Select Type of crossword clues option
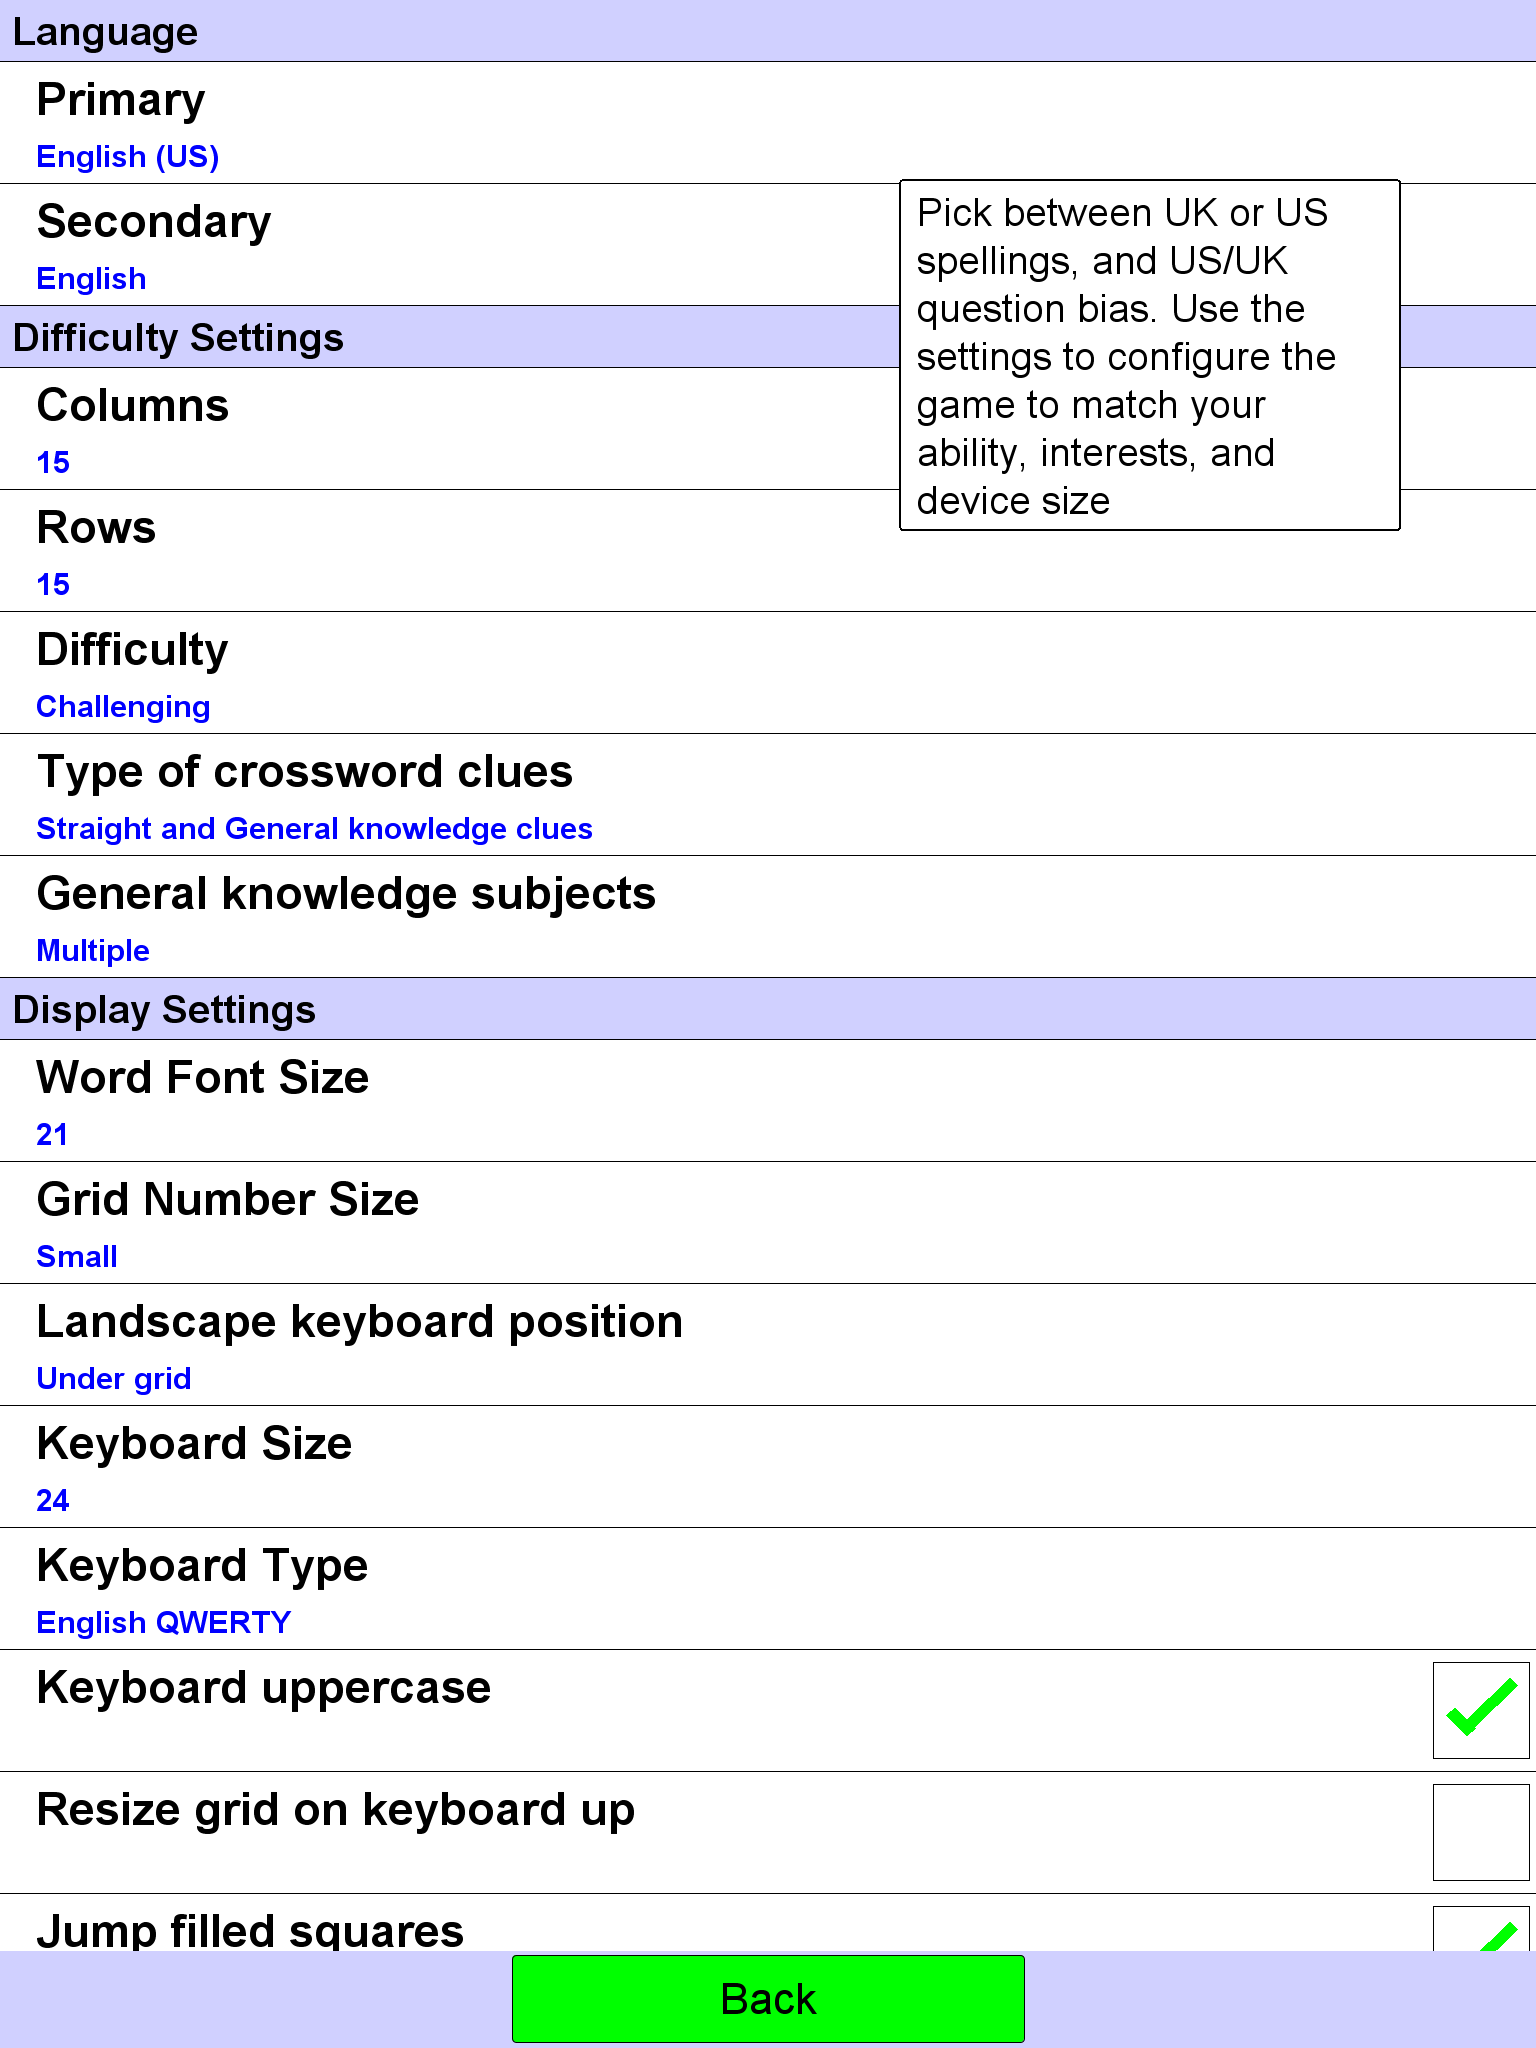1536x2048 pixels. tap(768, 795)
